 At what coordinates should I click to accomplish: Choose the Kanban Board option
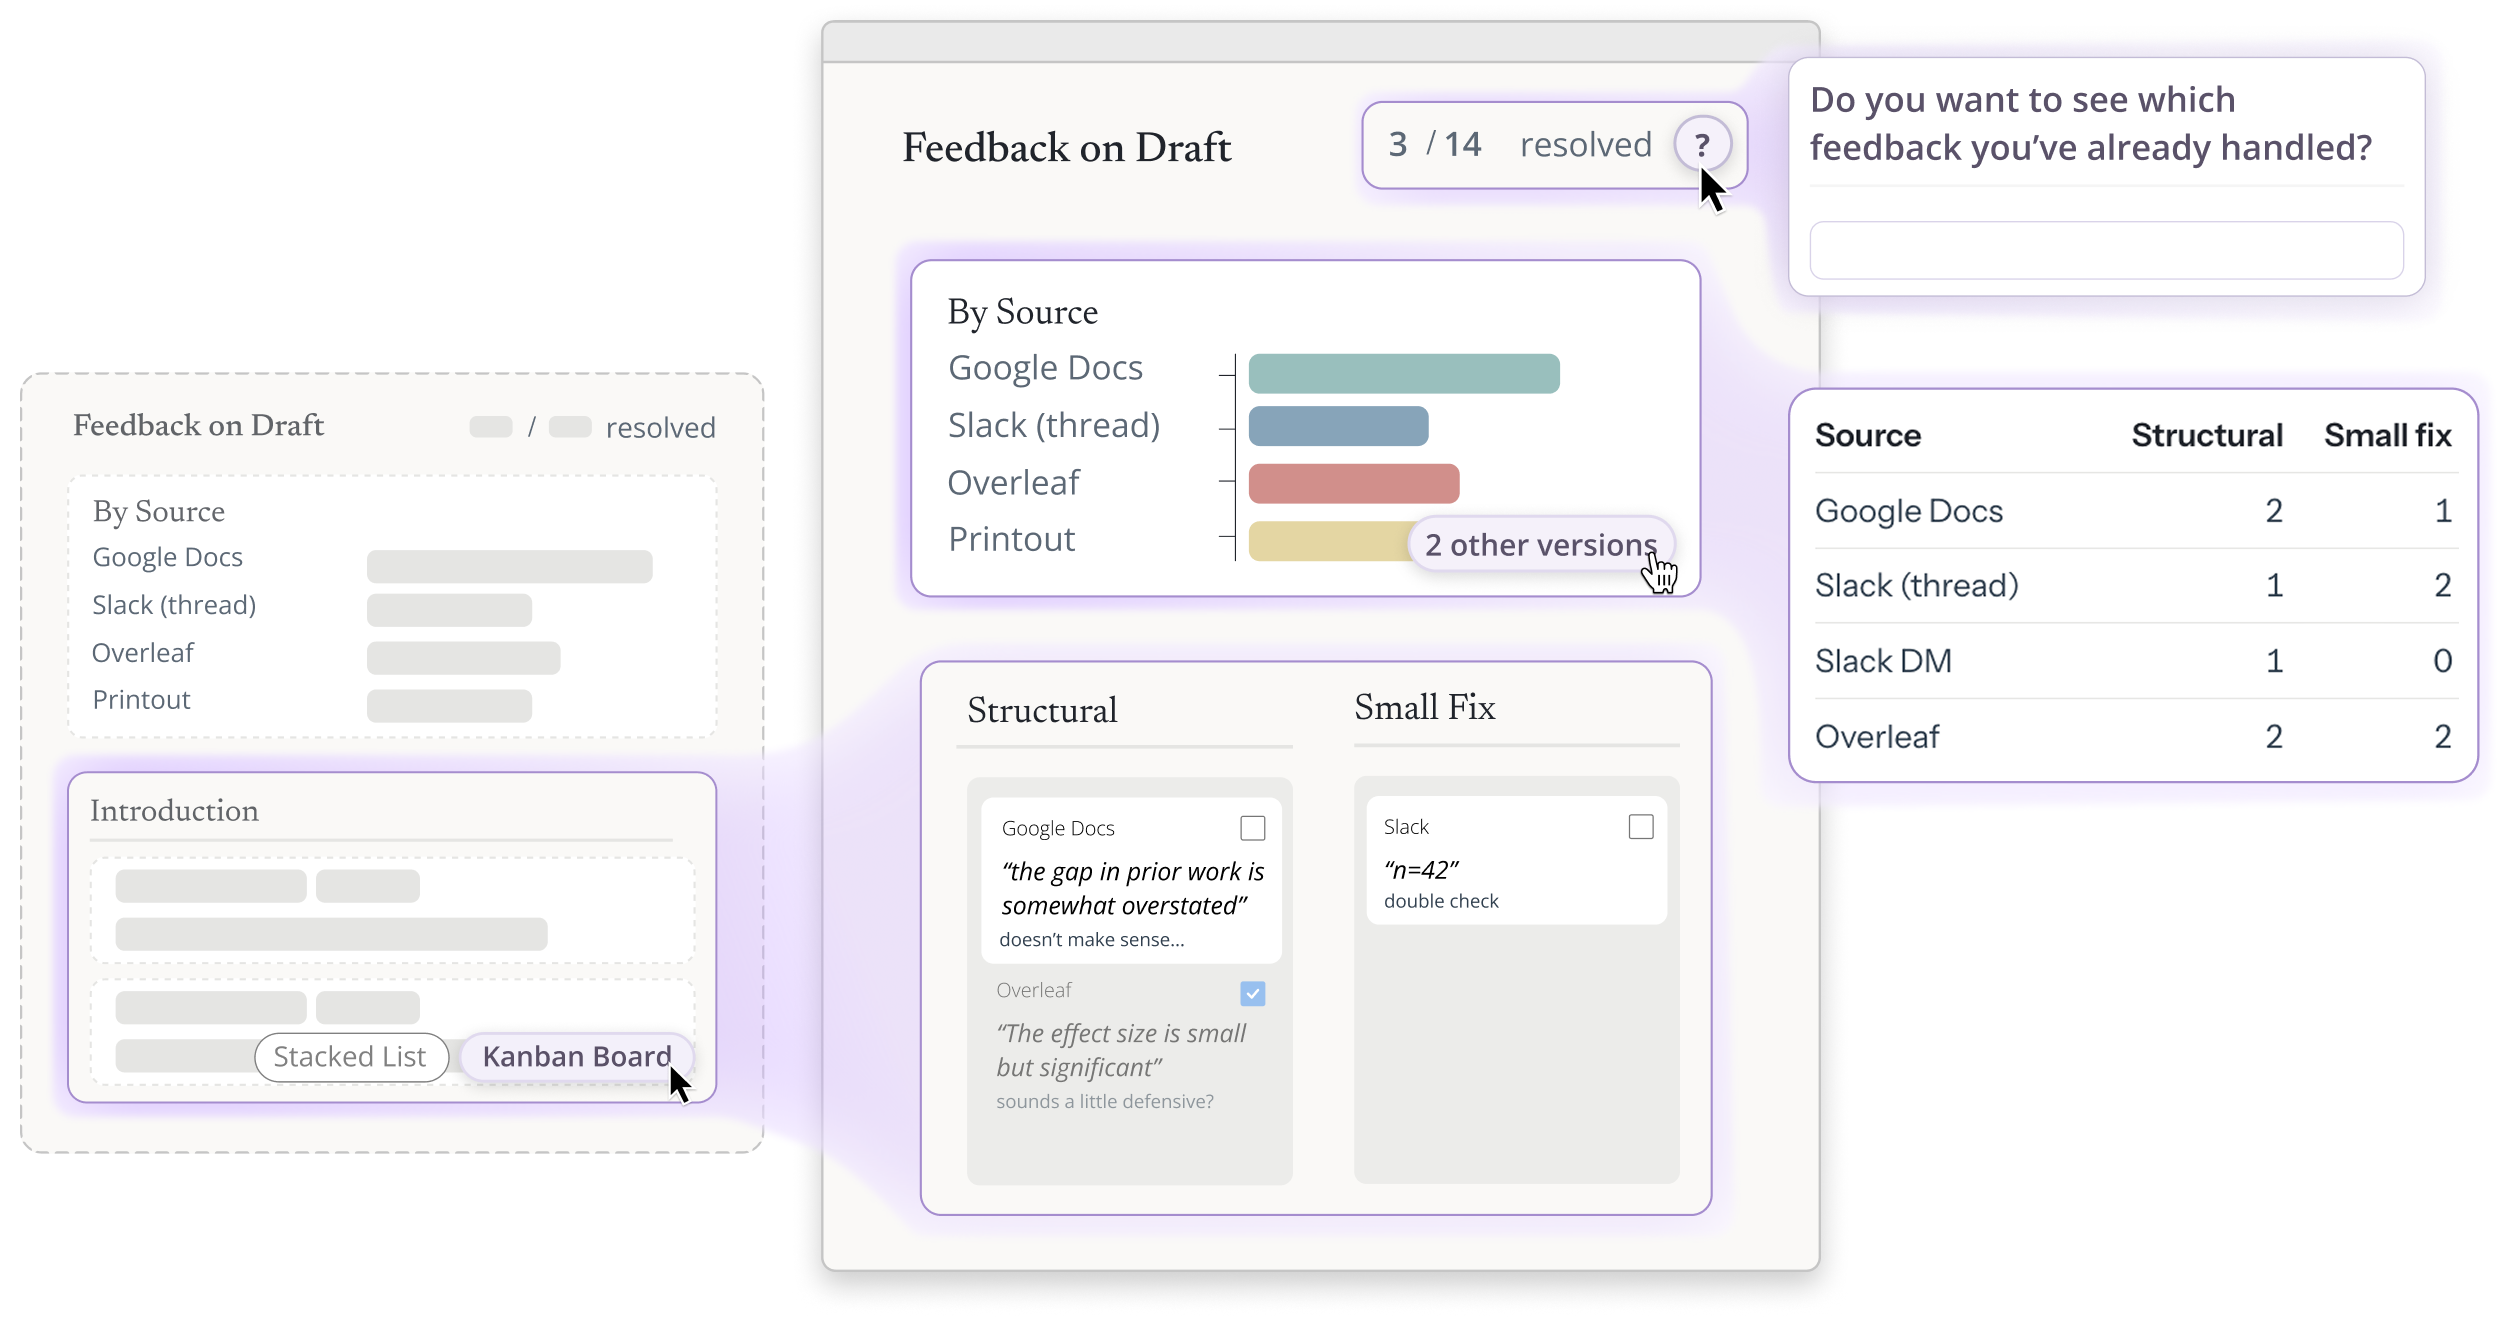click(577, 1057)
